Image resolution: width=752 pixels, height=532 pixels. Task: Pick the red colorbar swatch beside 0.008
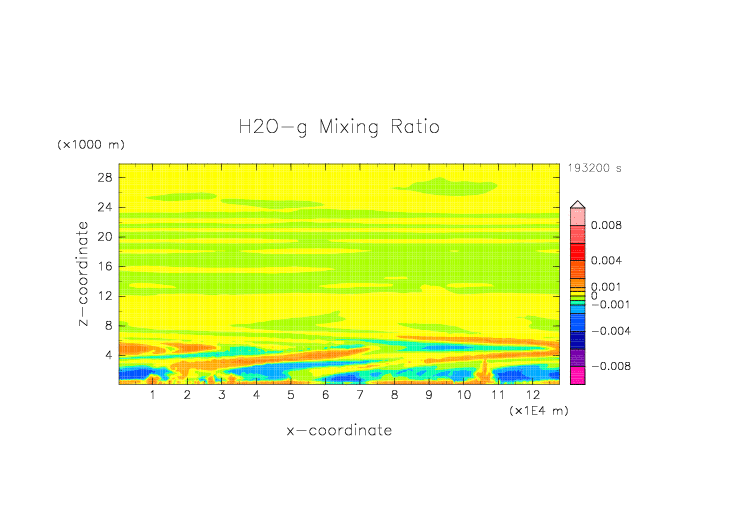click(577, 227)
